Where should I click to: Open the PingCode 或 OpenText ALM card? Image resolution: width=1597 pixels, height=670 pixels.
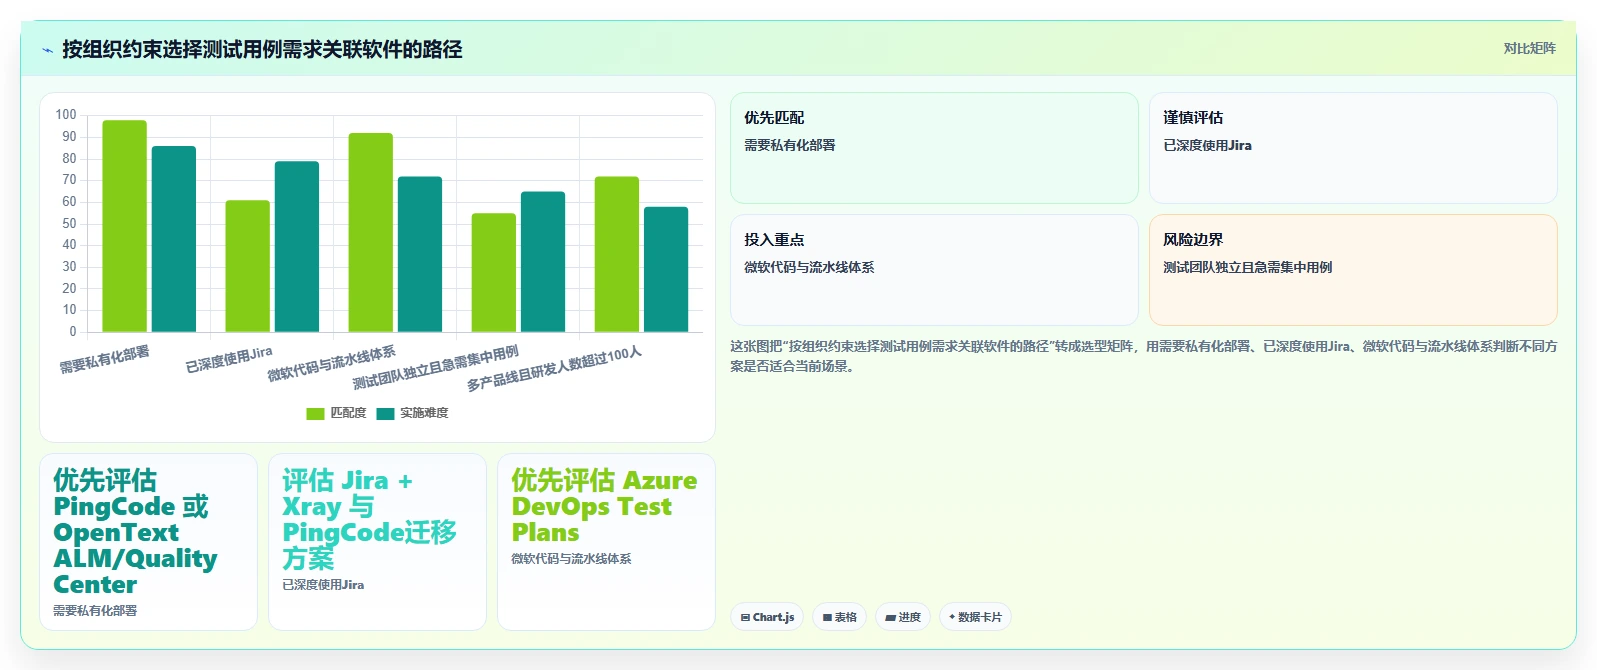148,542
